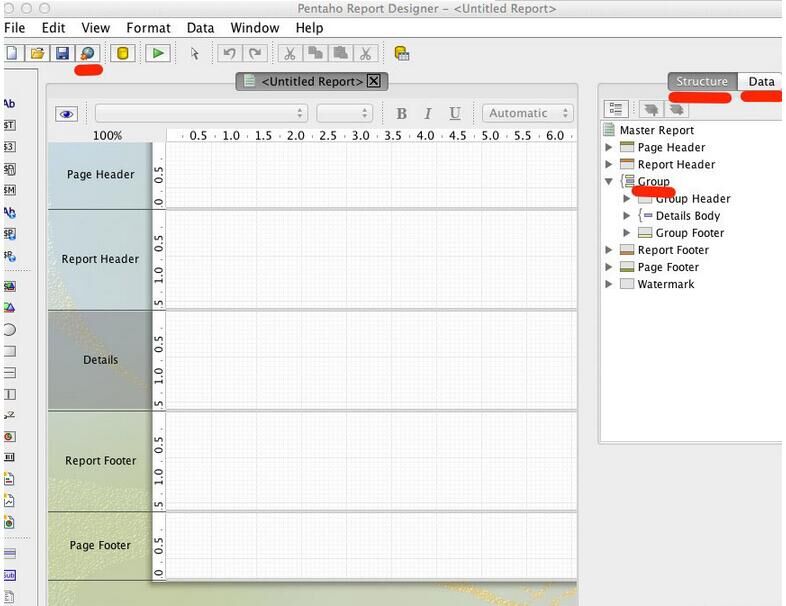This screenshot has width=786, height=606.
Task: Expand the Group Footer tree node
Action: coord(627,233)
